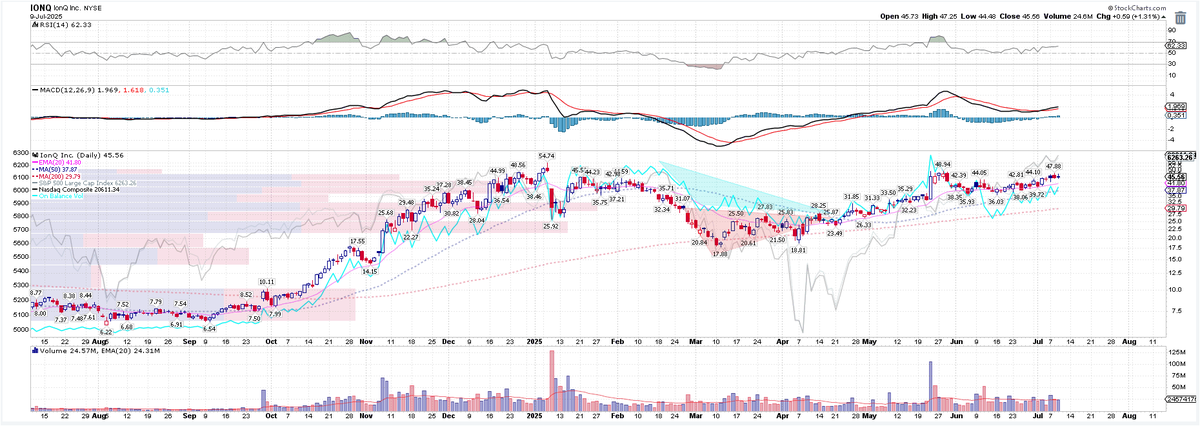Click the 10.11 price annotation
Image resolution: width=1200 pixels, height=426 pixels.
tap(267, 282)
